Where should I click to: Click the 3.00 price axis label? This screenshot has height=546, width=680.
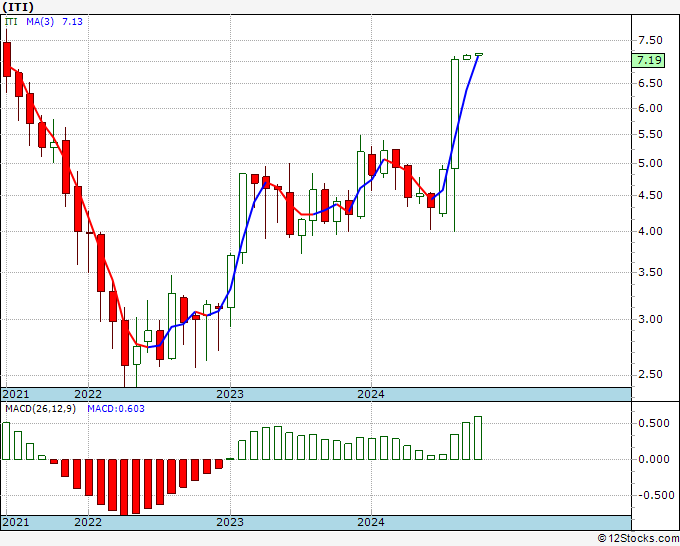pos(650,320)
